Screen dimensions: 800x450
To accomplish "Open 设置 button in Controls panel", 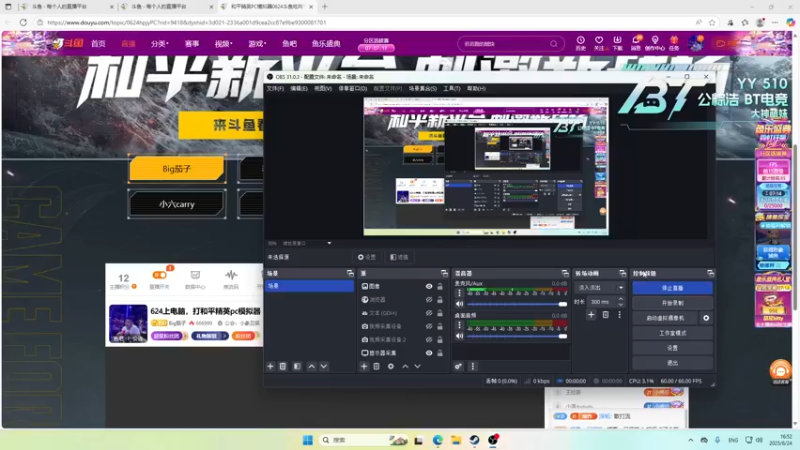I will [x=672, y=348].
